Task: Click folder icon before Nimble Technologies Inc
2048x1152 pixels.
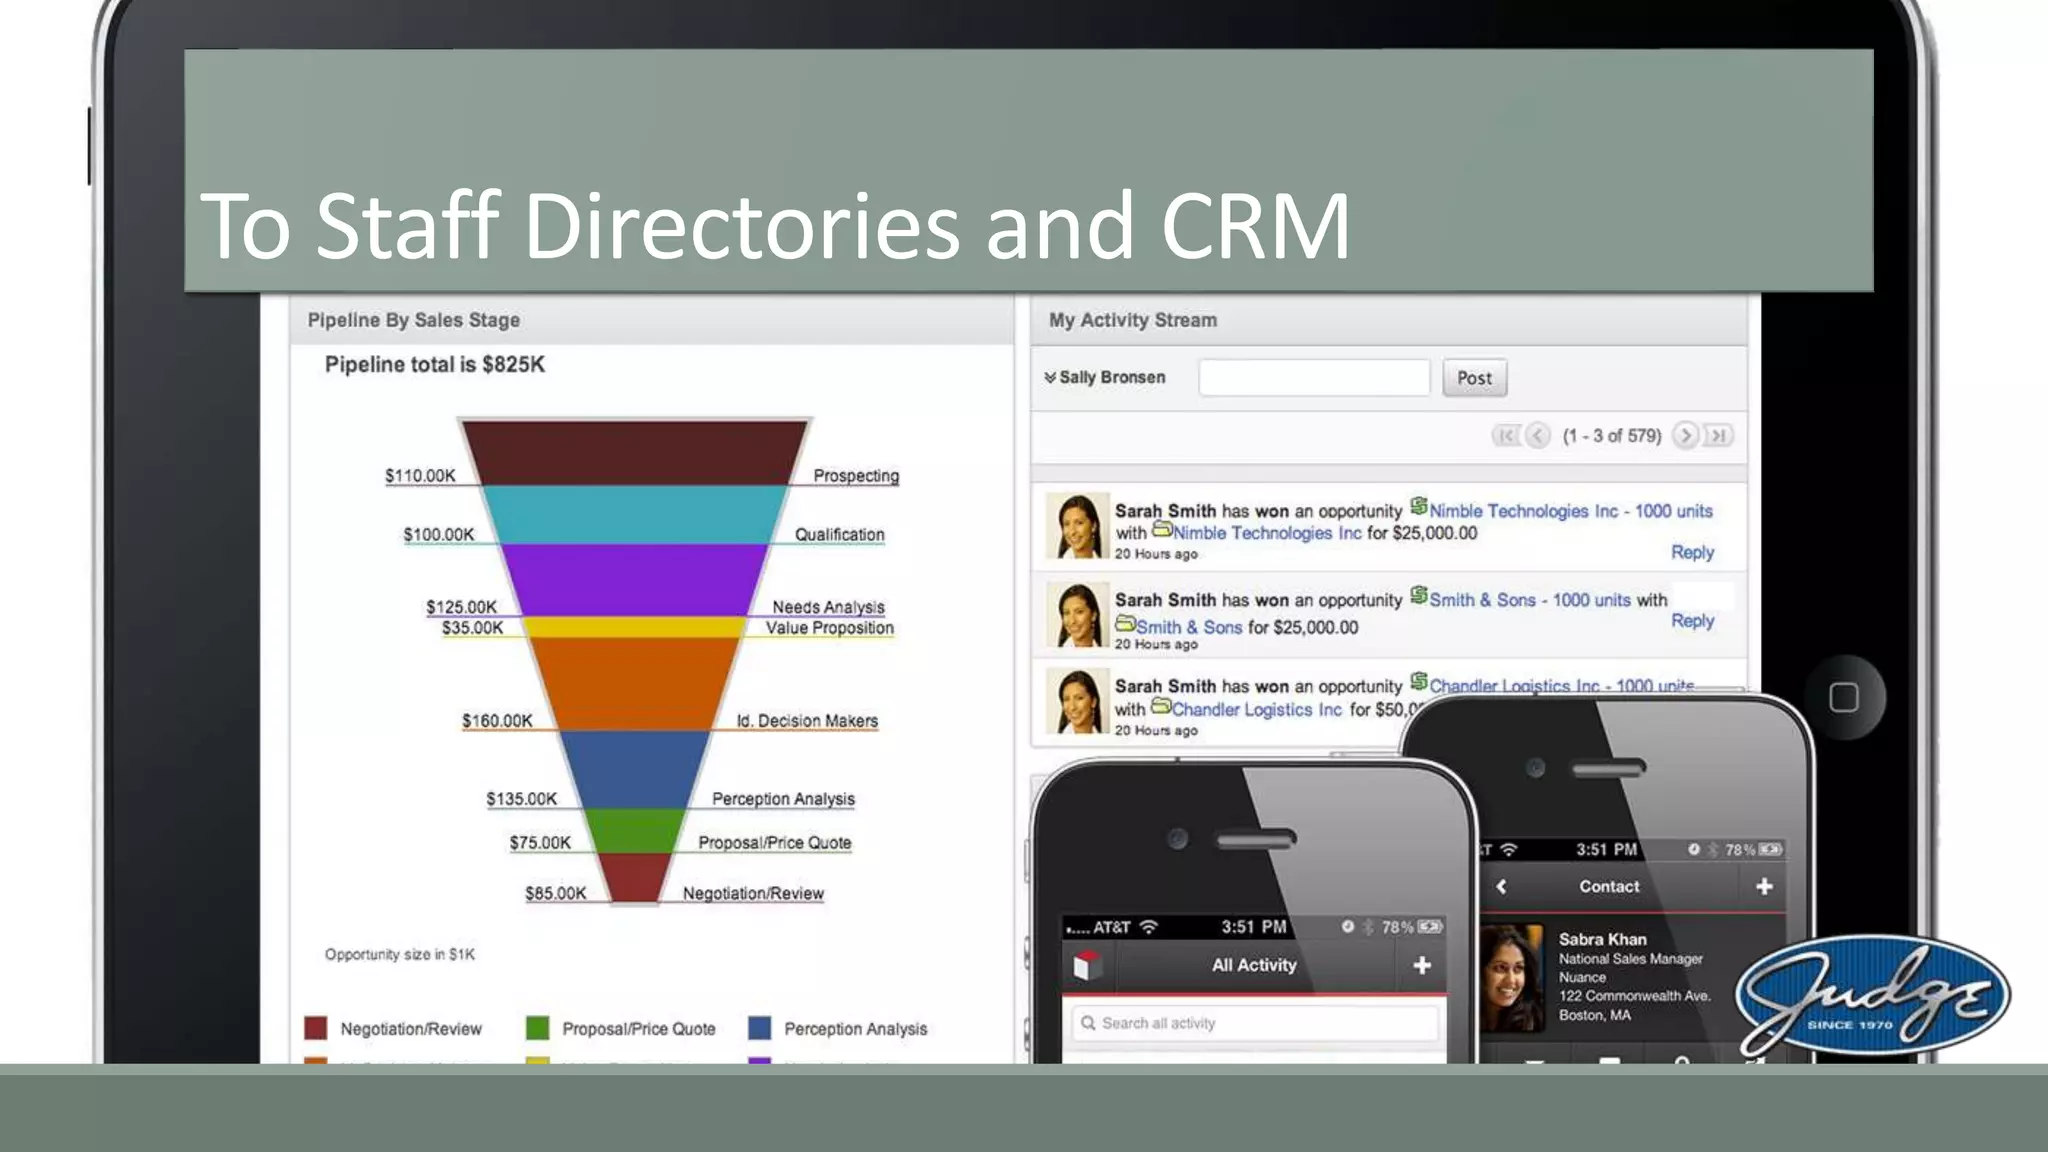Action: pos(1162,529)
